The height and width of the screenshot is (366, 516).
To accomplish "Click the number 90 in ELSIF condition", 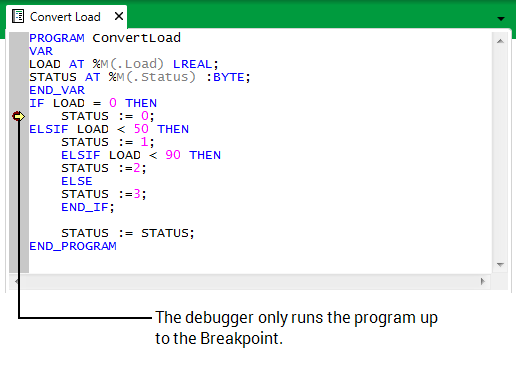I will point(173,155).
